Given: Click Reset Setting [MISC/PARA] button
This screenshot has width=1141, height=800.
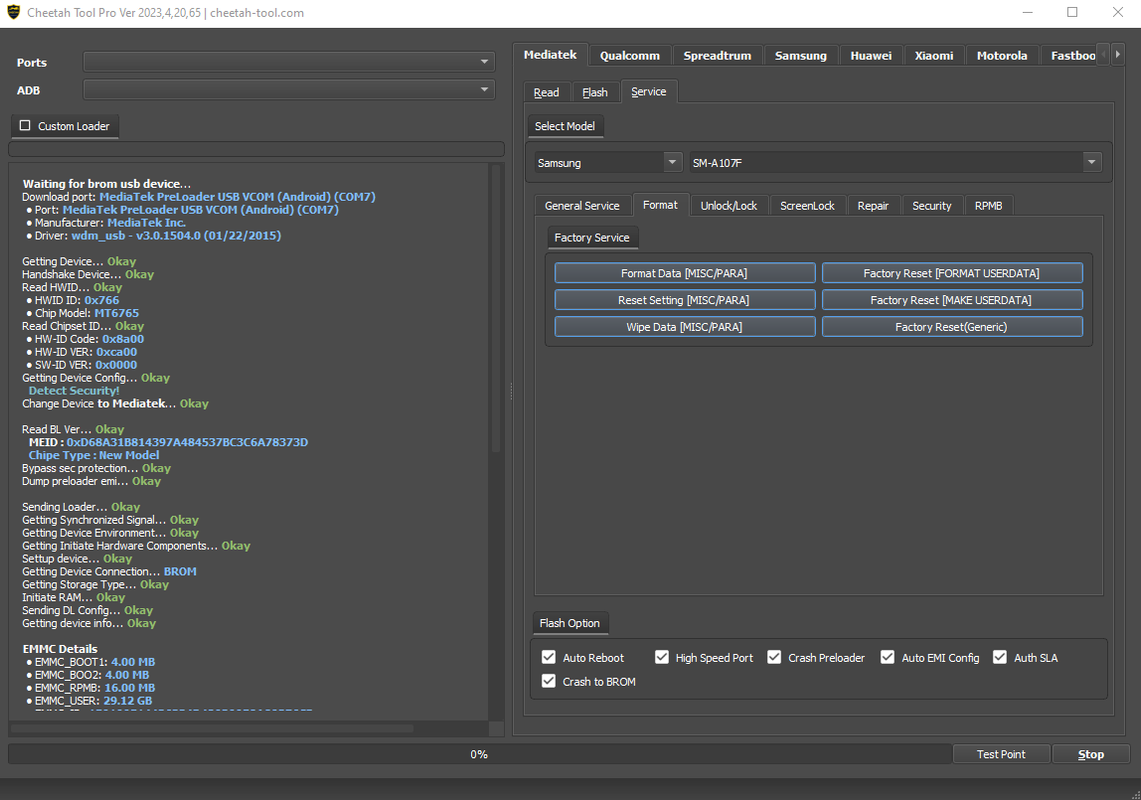Looking at the screenshot, I should [685, 300].
